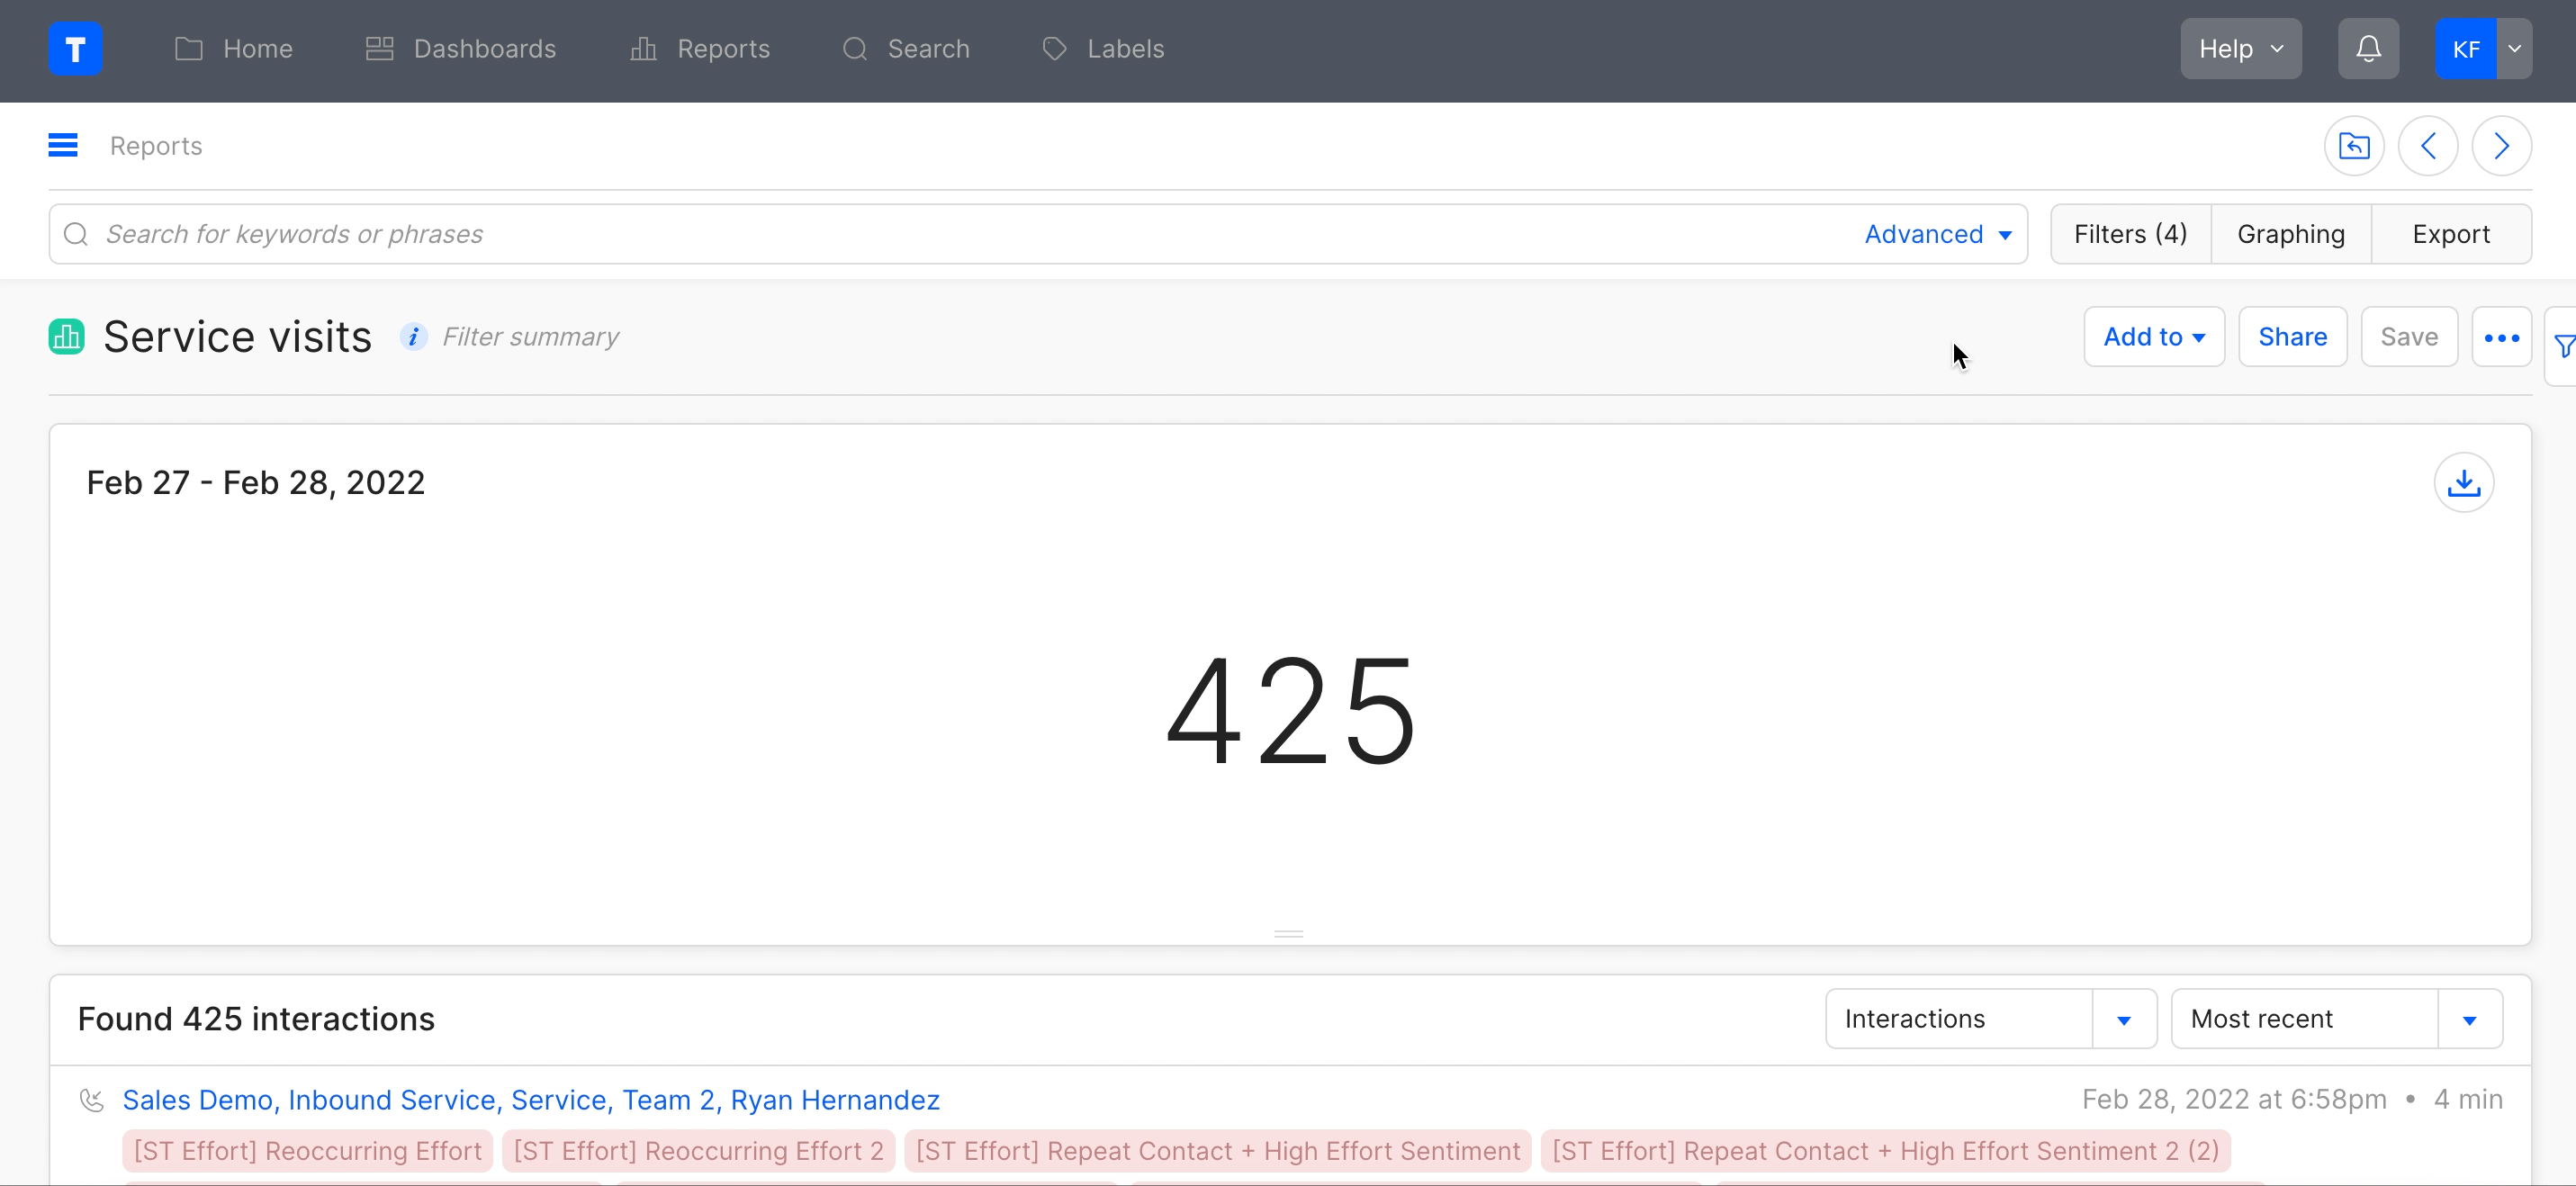
Task: Open the Most recent sort dropdown
Action: pos(2469,1019)
